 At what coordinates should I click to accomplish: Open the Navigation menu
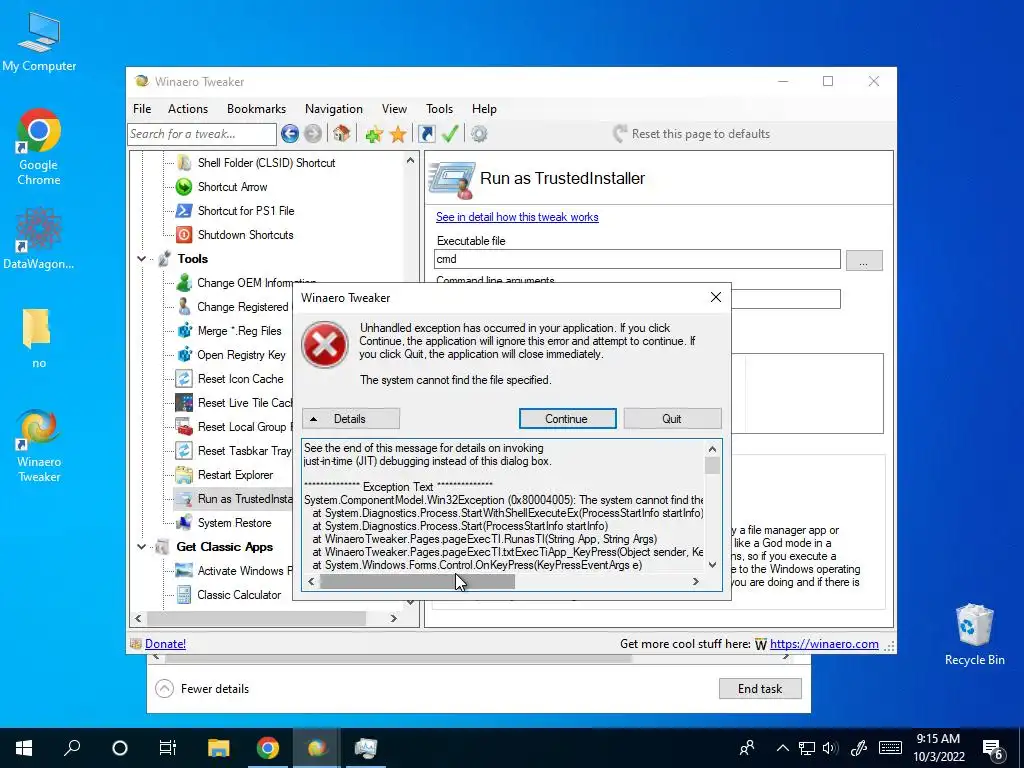click(334, 109)
